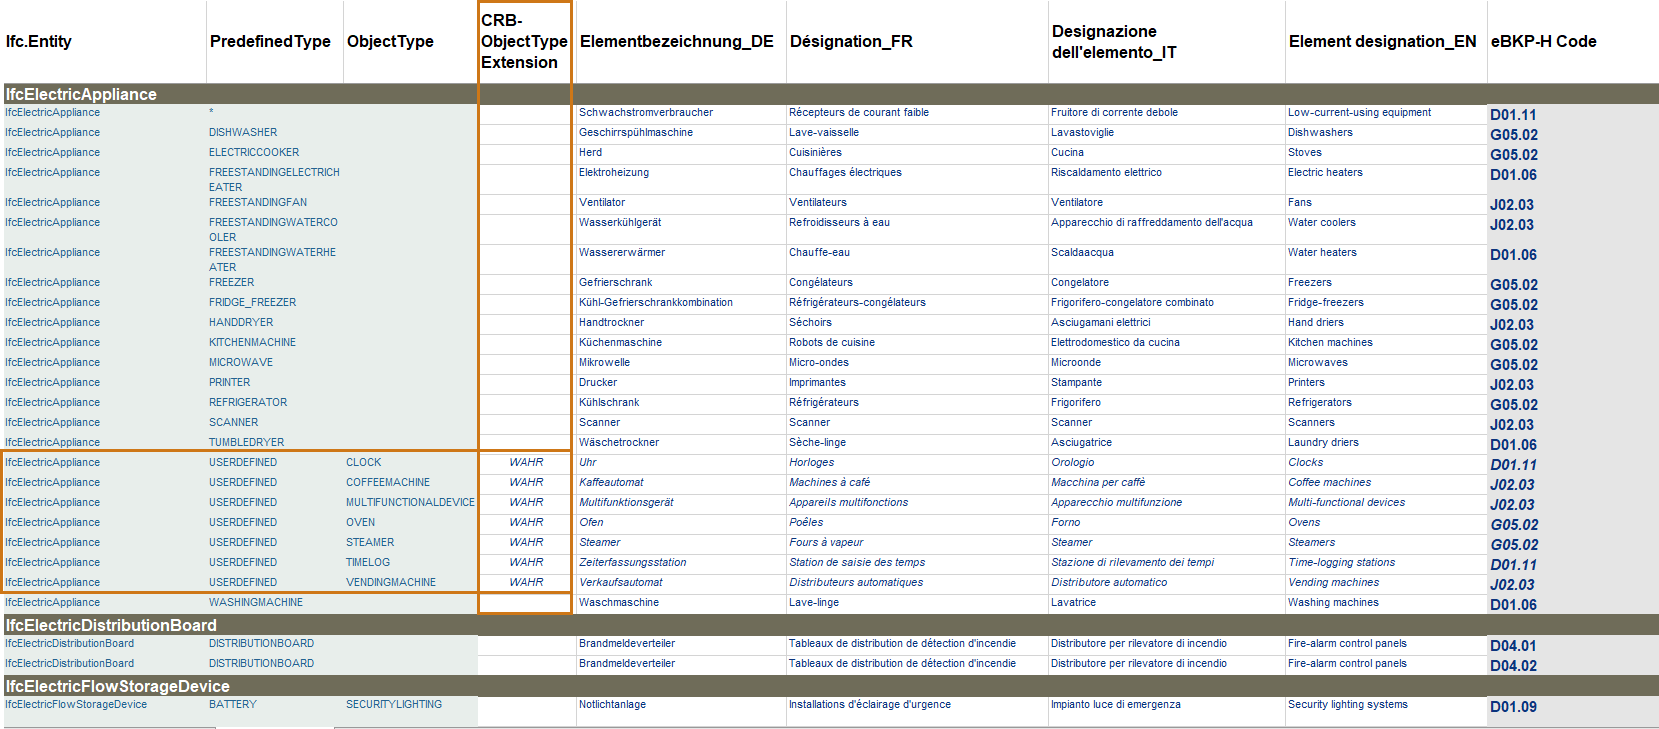Click the 'PRINTER' predefined type cell
The image size is (1659, 729).
pos(230,382)
